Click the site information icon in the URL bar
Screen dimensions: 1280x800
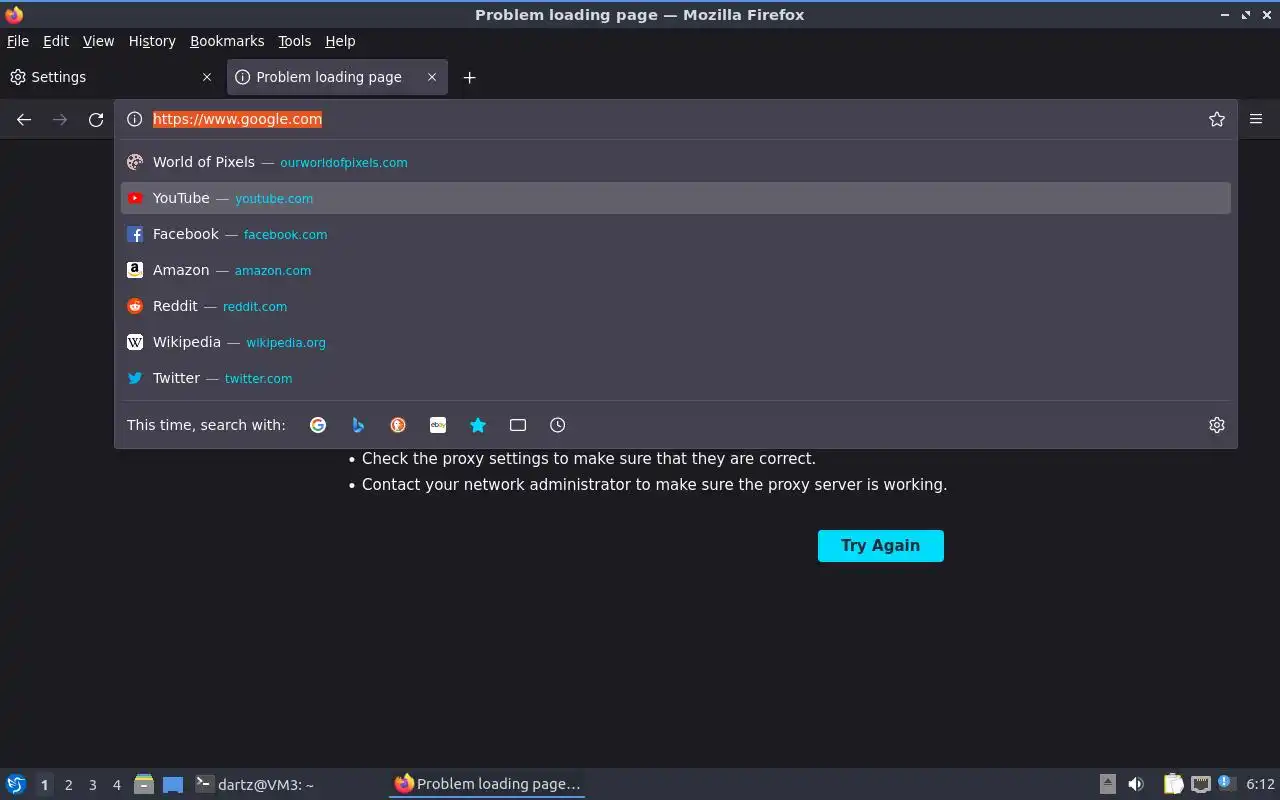(135, 119)
